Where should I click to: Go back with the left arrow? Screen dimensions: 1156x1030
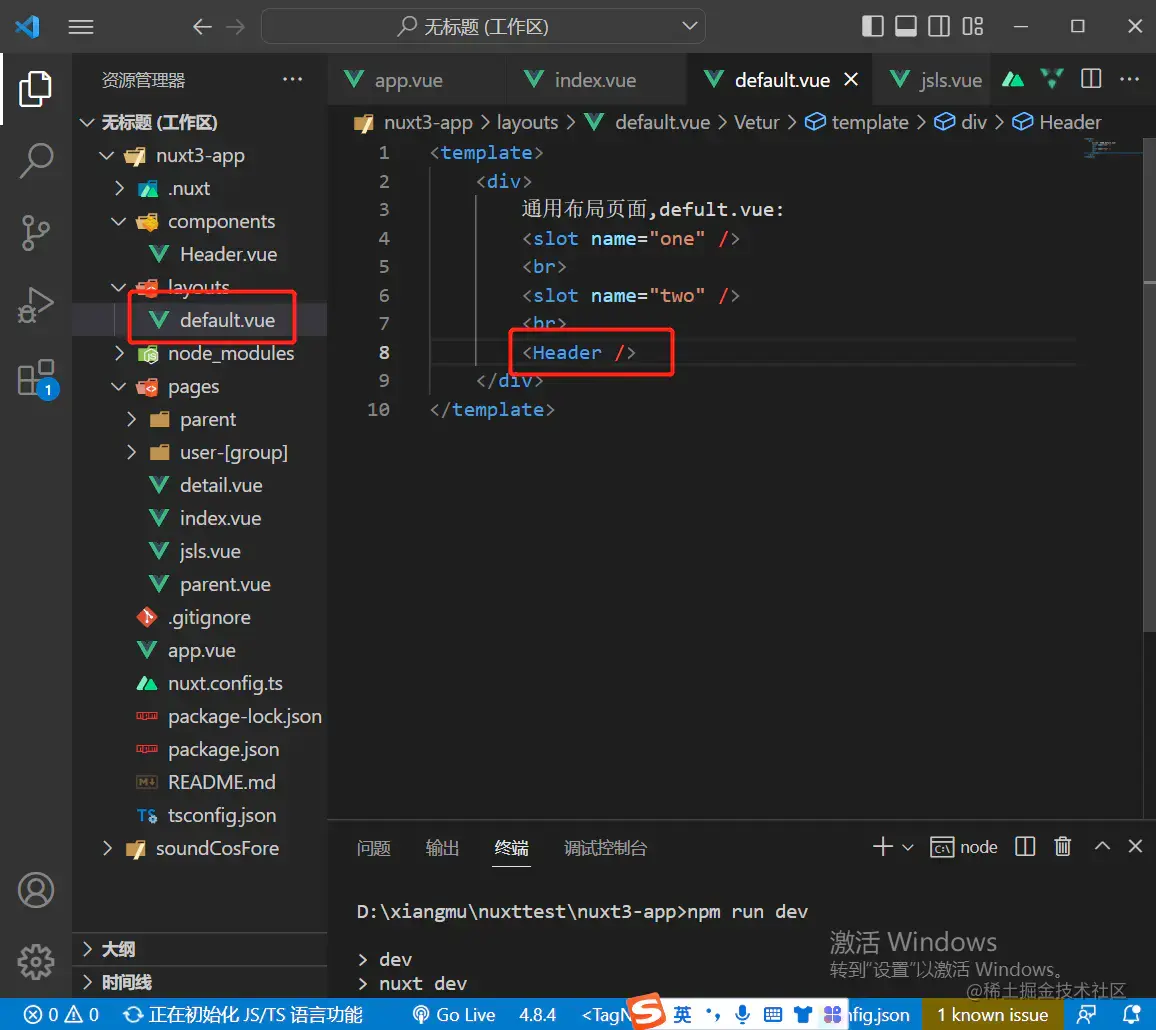(x=202, y=27)
